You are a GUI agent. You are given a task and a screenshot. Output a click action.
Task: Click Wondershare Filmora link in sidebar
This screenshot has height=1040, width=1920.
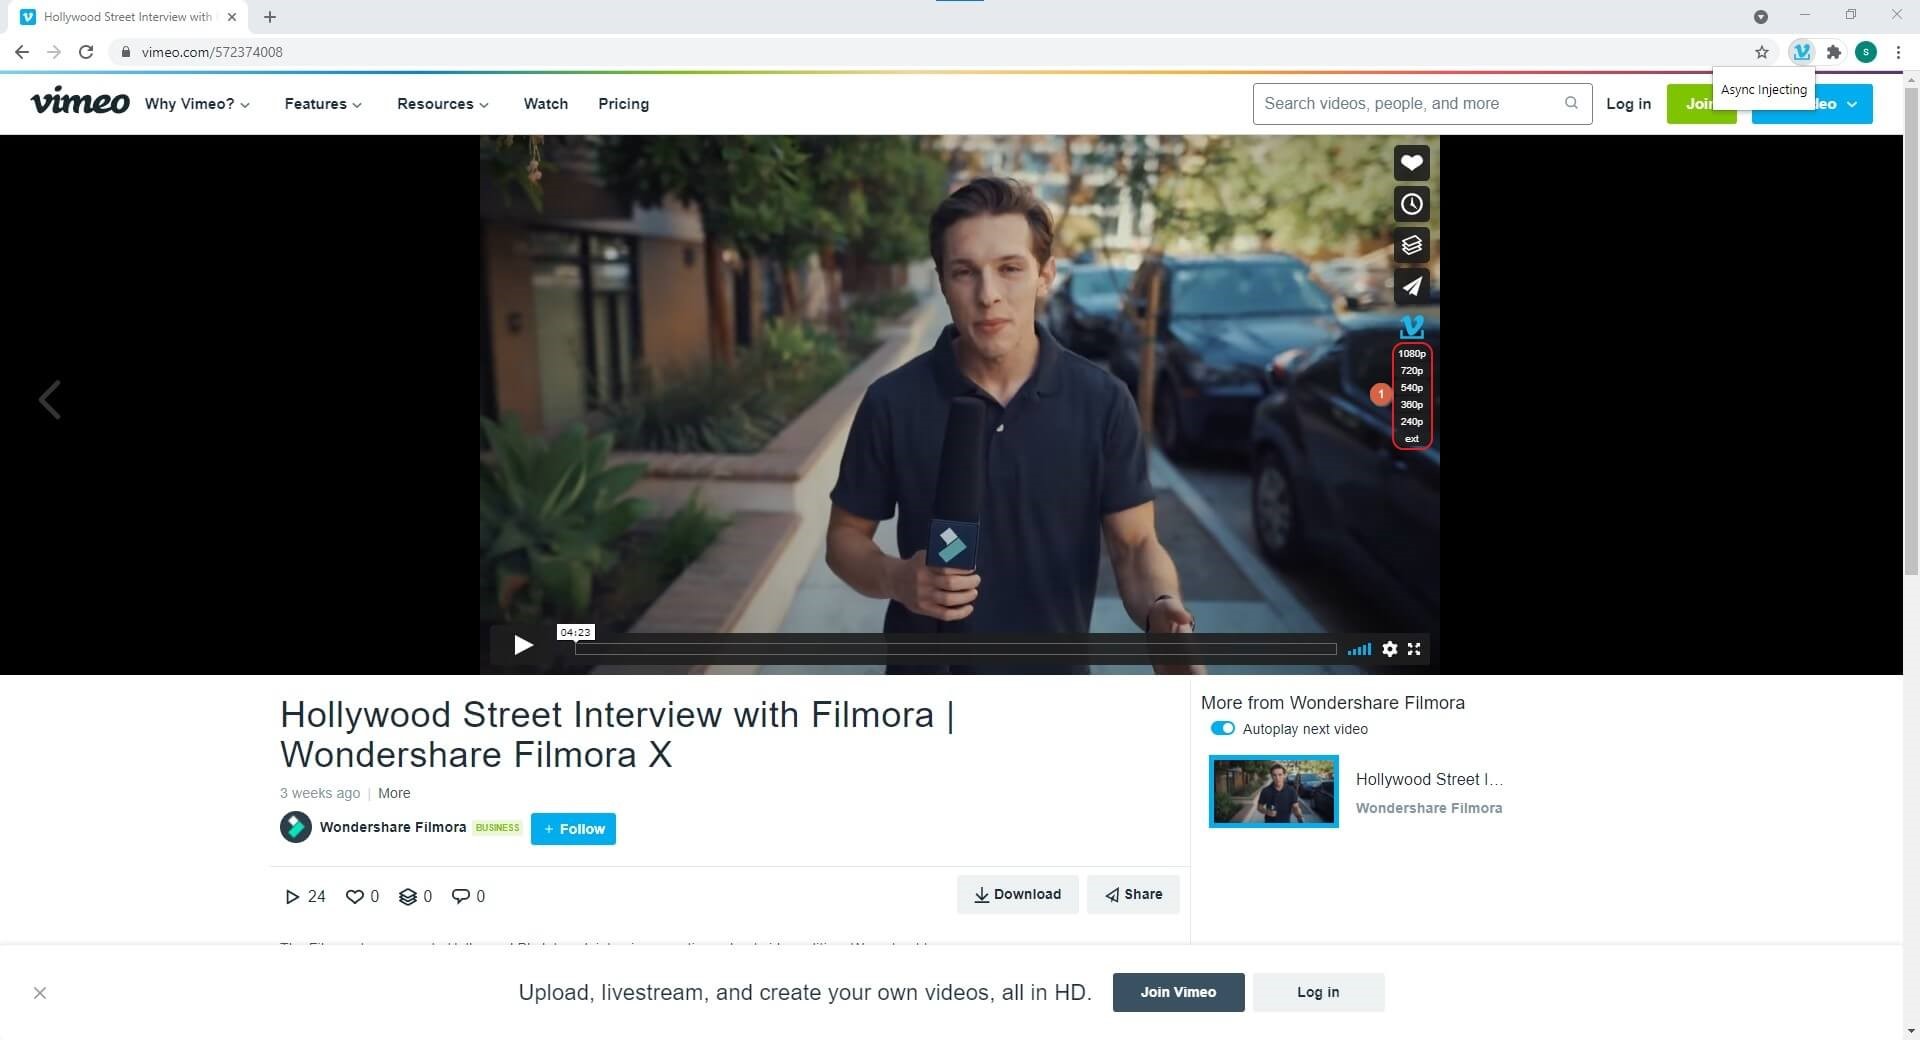[1428, 808]
